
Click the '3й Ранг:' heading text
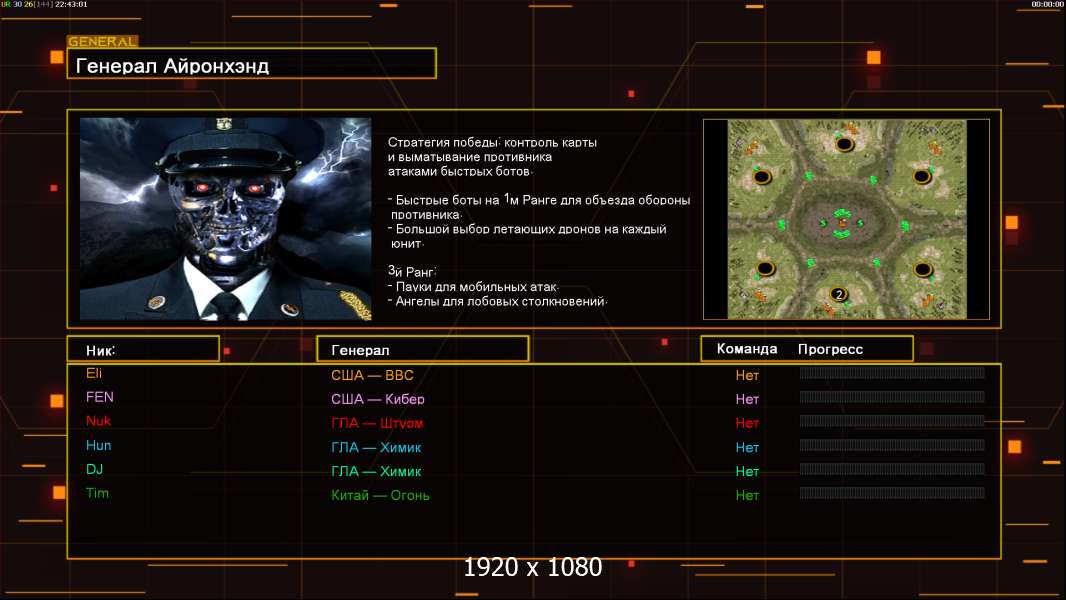(x=412, y=271)
